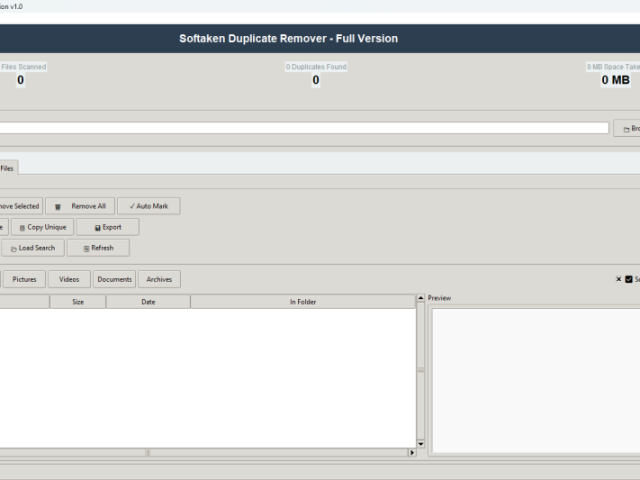Click the '0 MB' space value
Screen dimensions: 640x480
click(x=616, y=80)
